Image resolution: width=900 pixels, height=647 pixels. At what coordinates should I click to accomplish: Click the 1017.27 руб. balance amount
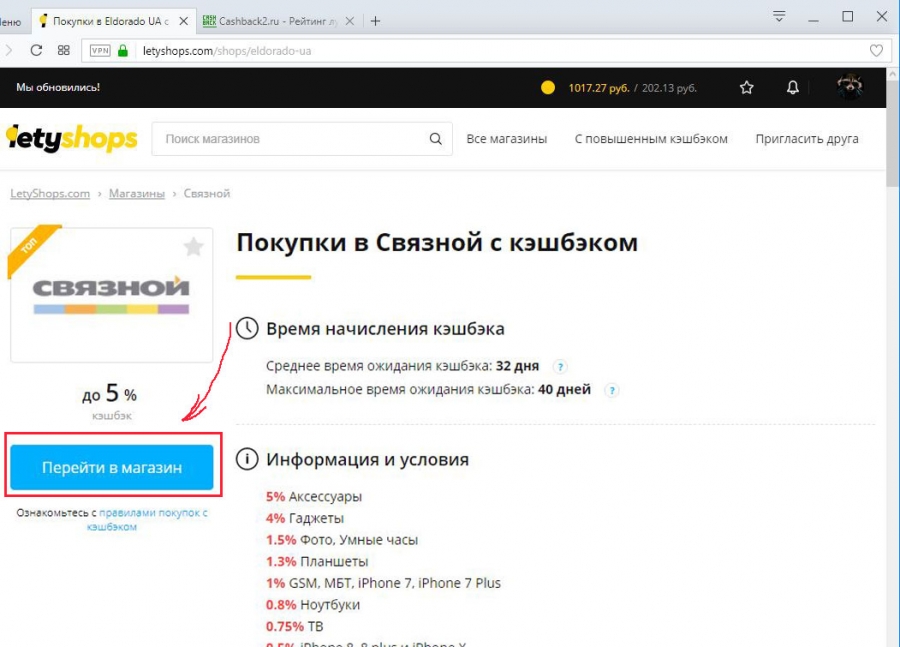tap(599, 88)
